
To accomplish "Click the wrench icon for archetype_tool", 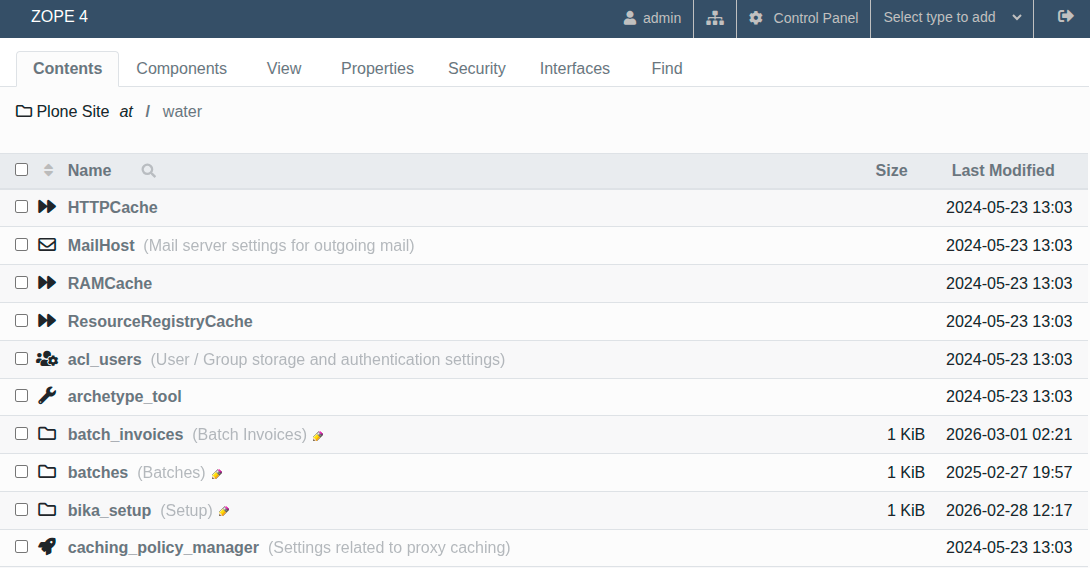I will click(47, 396).
